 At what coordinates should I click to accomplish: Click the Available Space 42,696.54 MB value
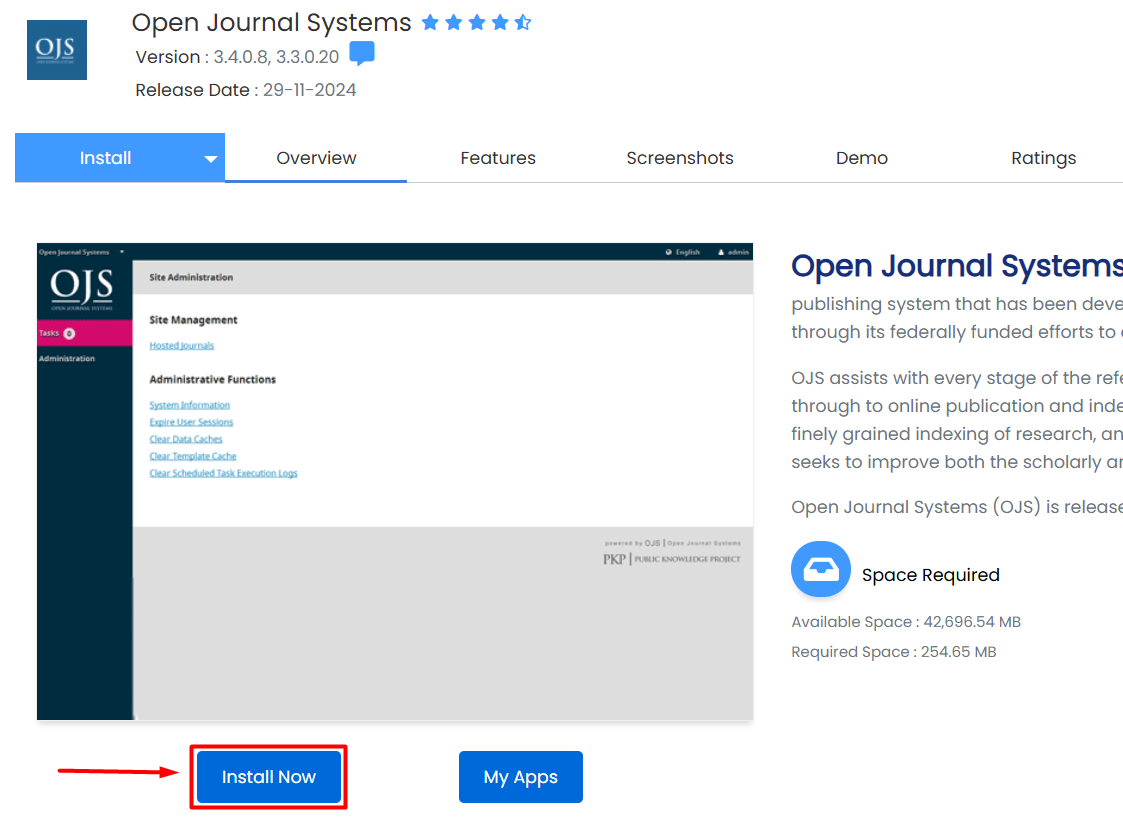(972, 622)
